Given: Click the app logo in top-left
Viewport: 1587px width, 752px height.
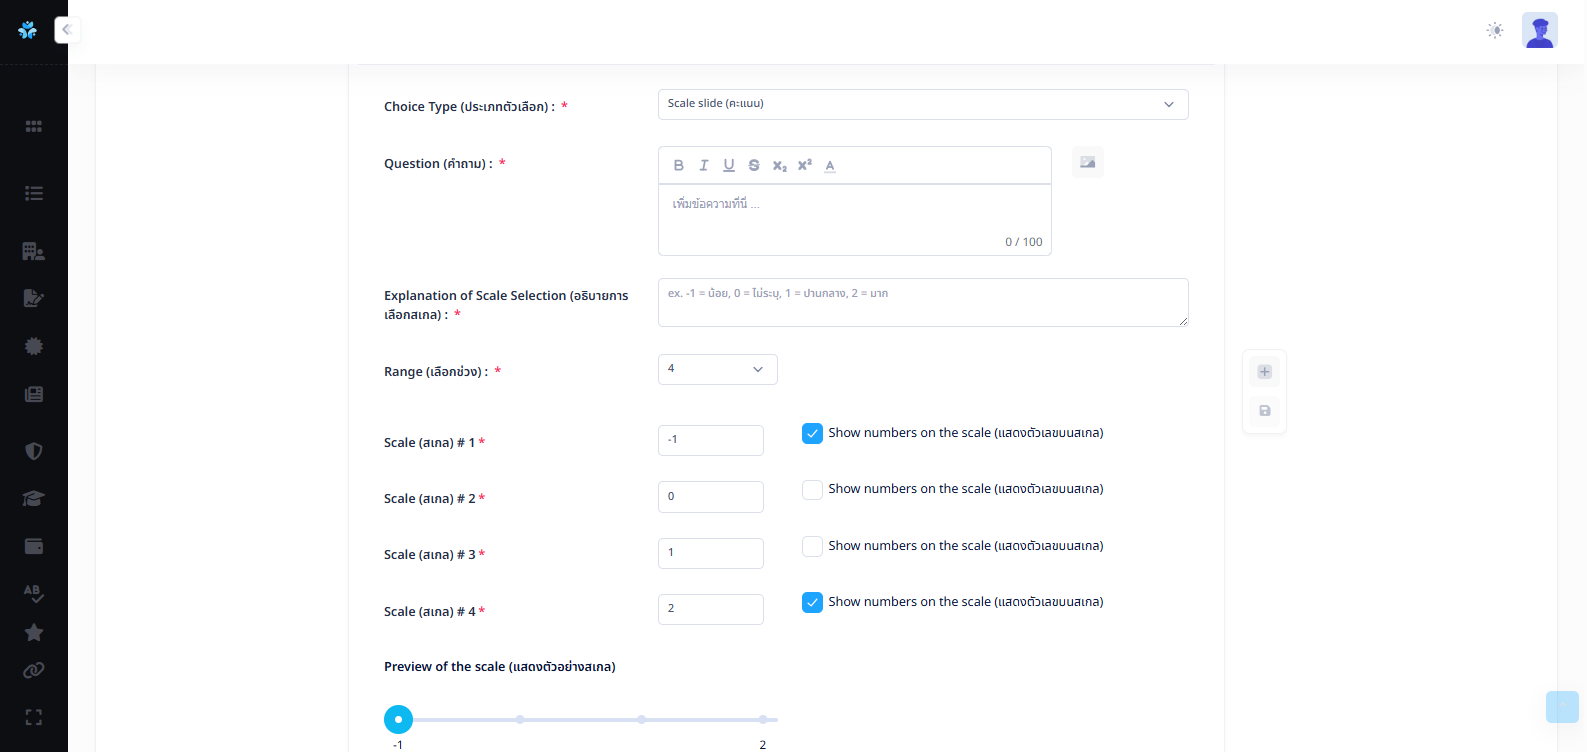Looking at the screenshot, I should click(x=28, y=30).
